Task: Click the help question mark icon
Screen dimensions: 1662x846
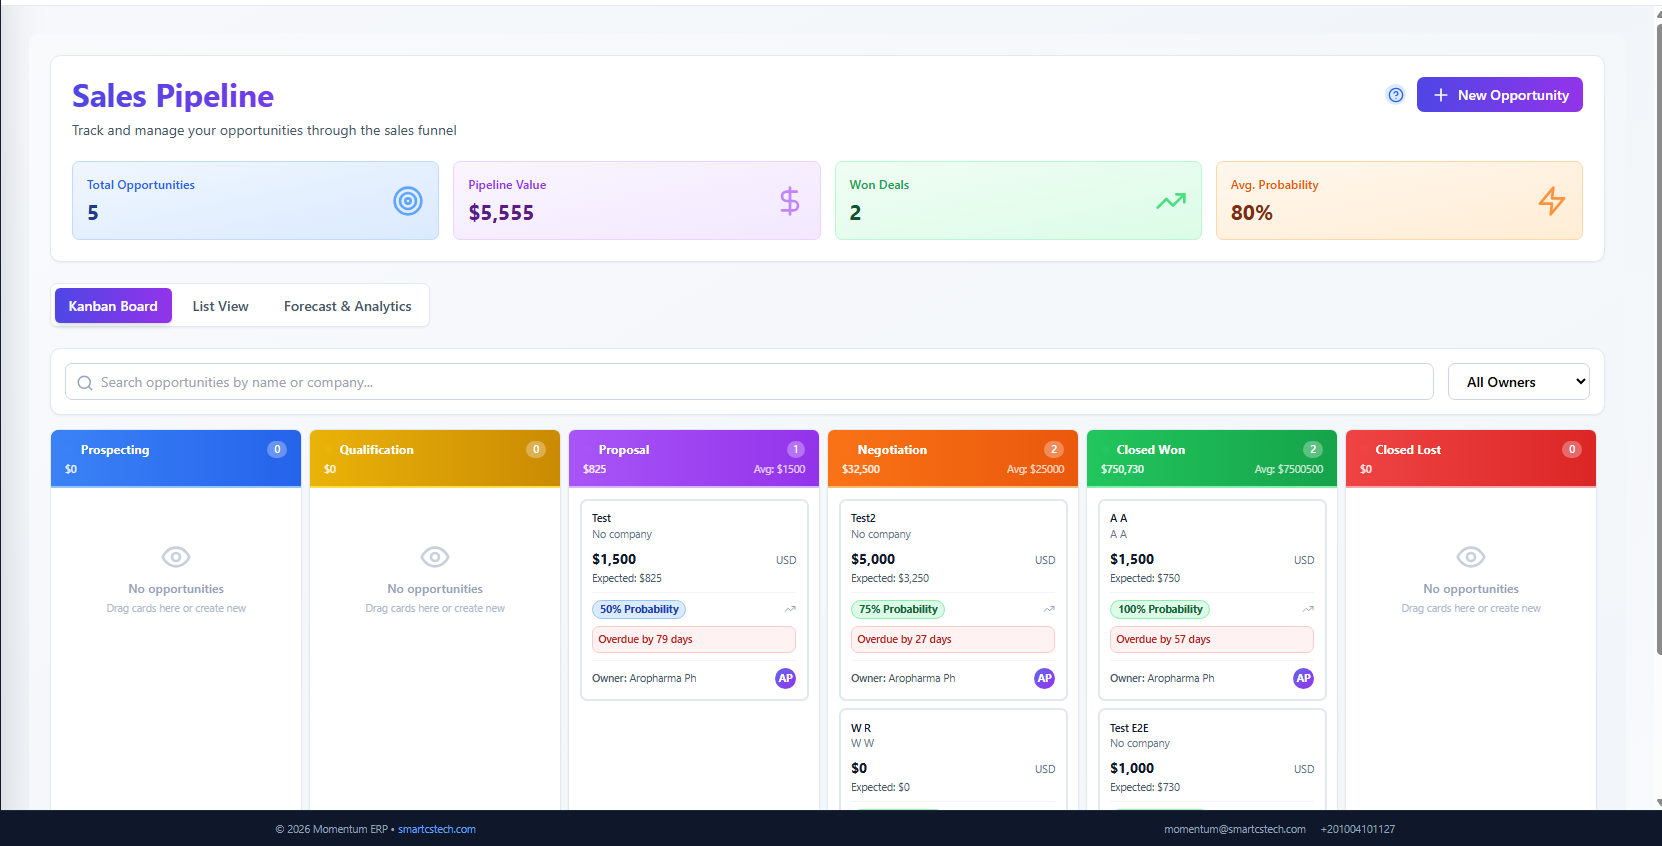Action: [1396, 95]
